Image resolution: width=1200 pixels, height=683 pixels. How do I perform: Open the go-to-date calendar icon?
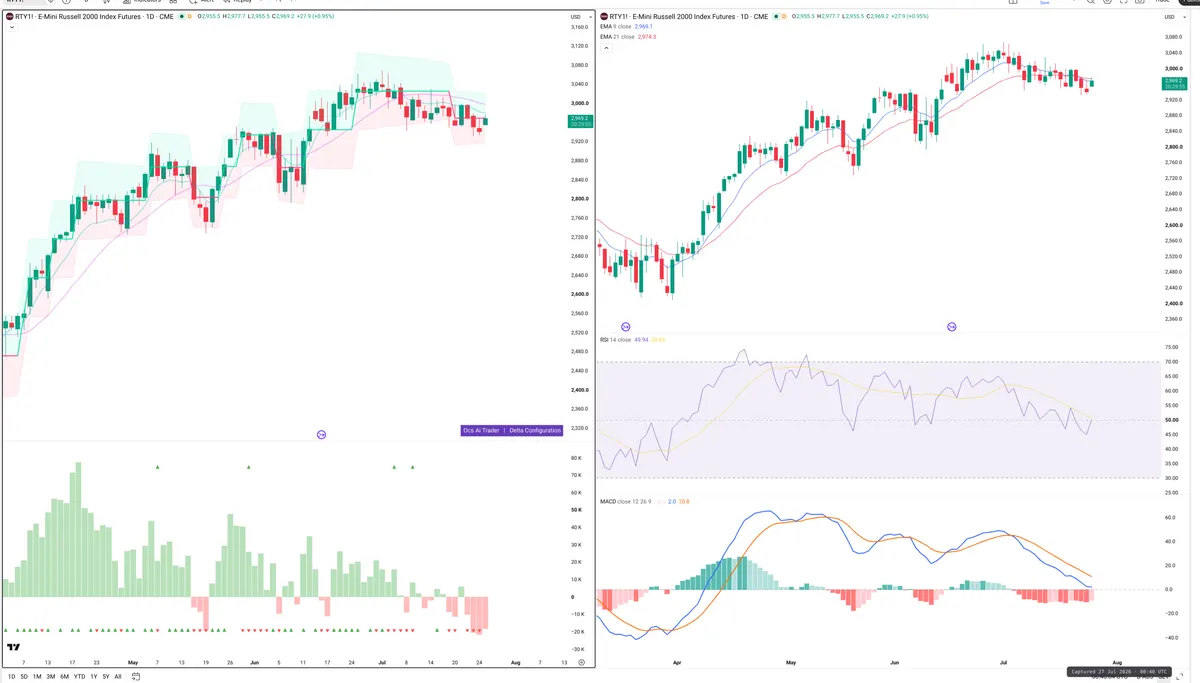[136, 676]
